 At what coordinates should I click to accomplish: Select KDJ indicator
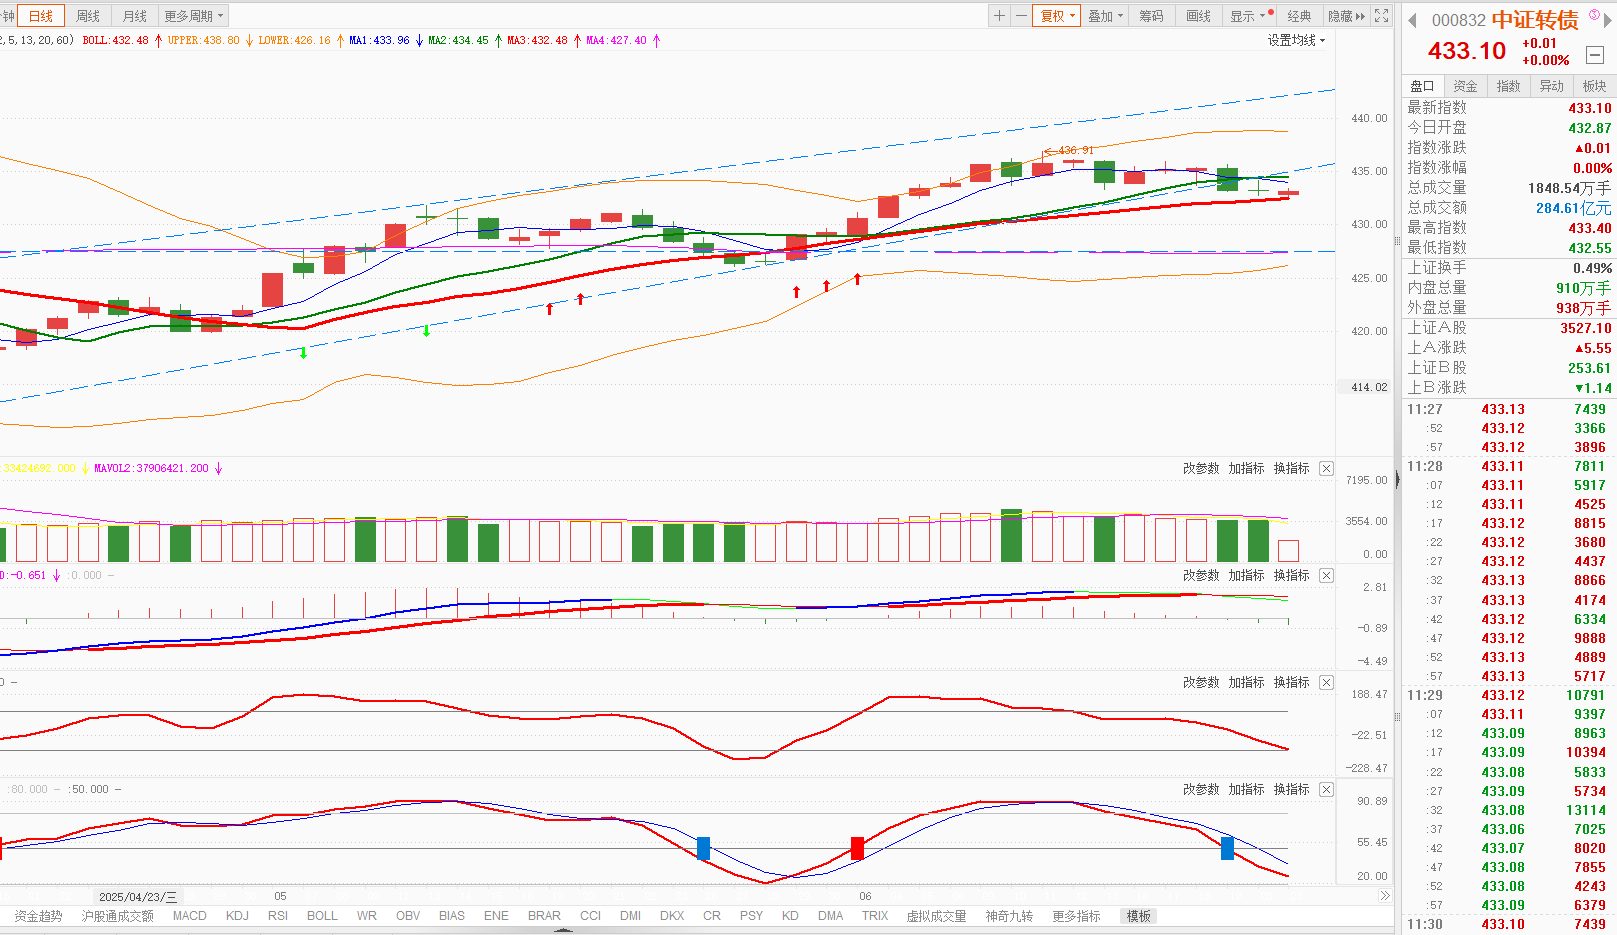click(x=237, y=916)
